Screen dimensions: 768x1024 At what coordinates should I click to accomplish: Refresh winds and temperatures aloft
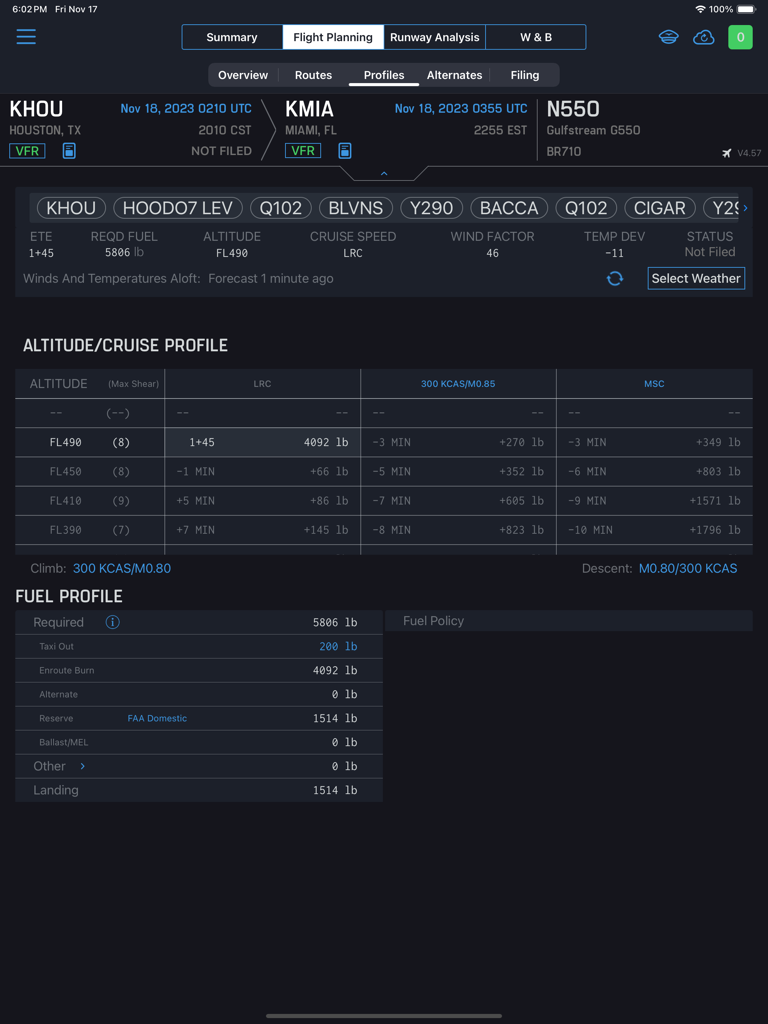coord(615,279)
